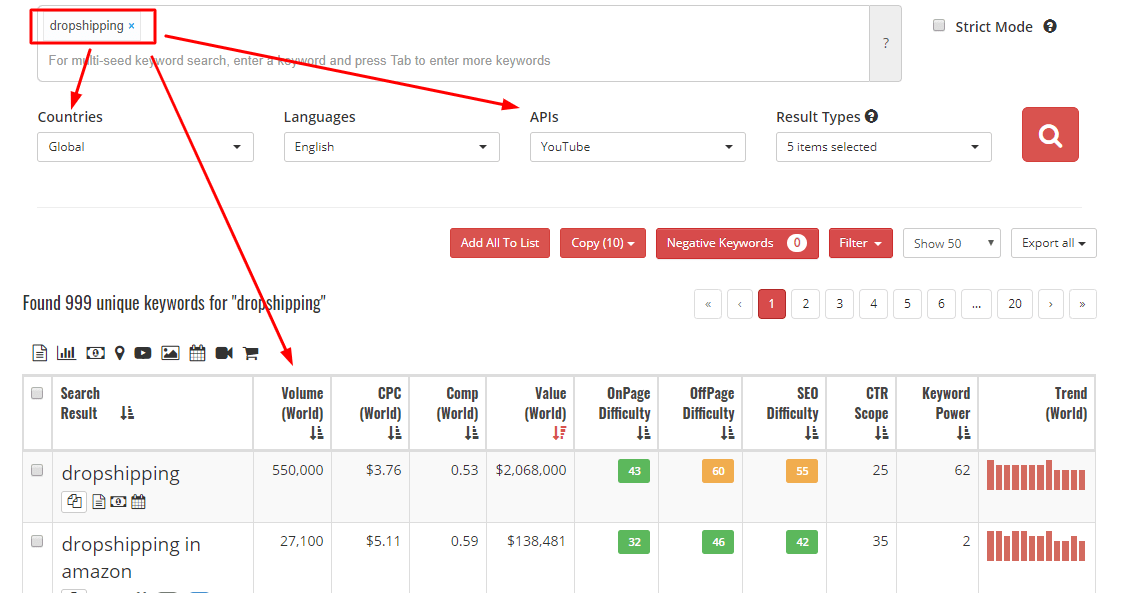Open the Negative Keywords button
The width and height of the screenshot is (1121, 593).
736,243
